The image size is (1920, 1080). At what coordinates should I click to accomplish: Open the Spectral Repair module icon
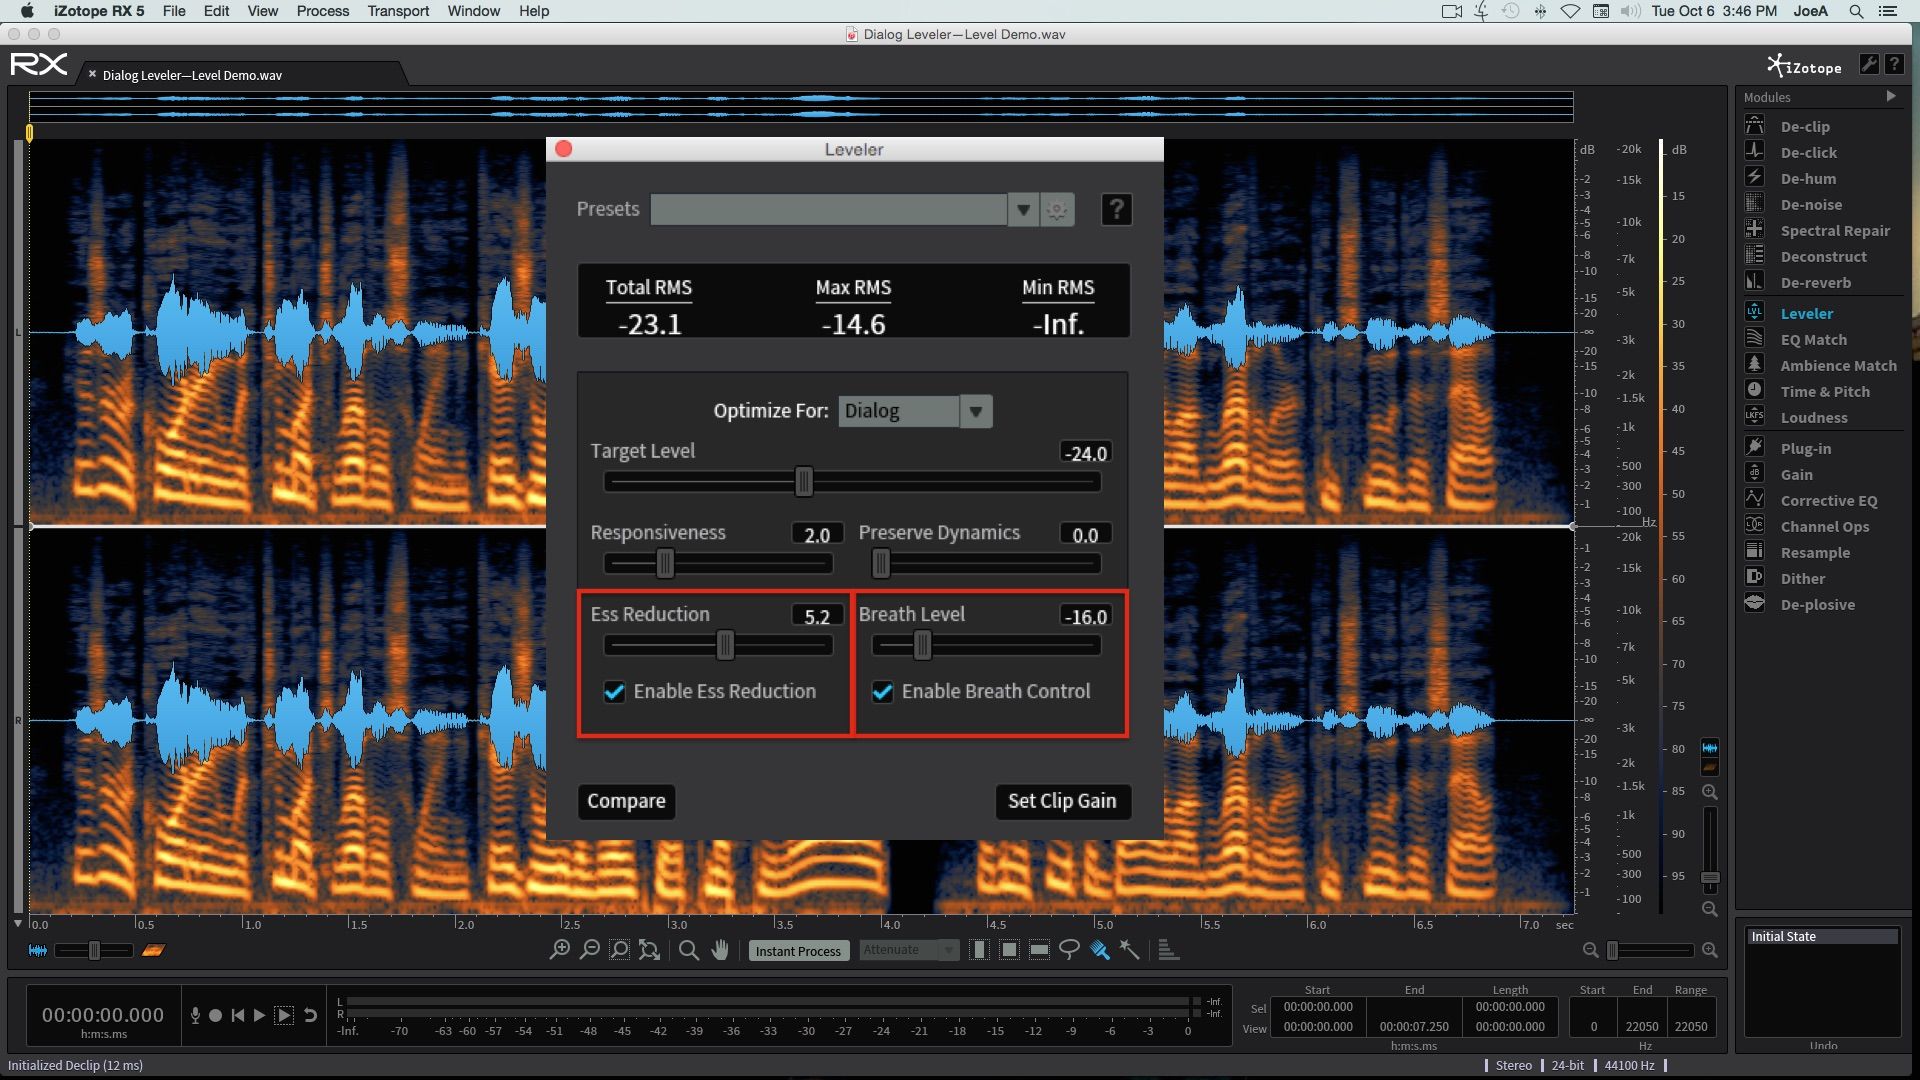[x=1754, y=229]
